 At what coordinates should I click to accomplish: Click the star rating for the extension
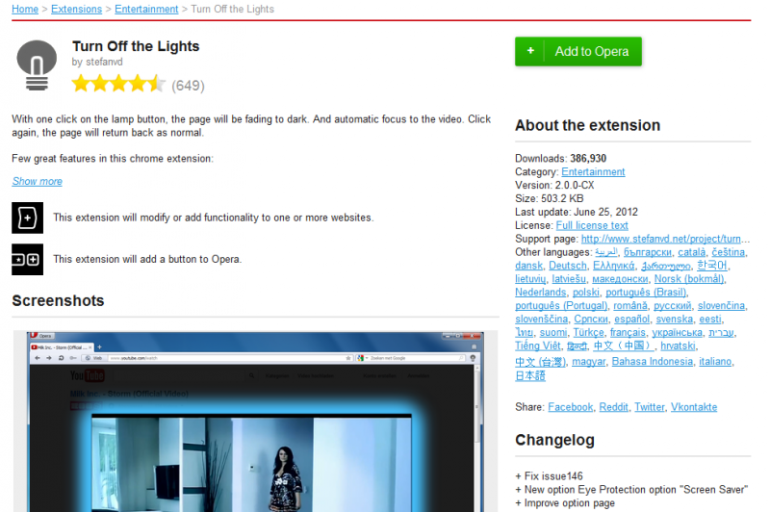coord(118,84)
